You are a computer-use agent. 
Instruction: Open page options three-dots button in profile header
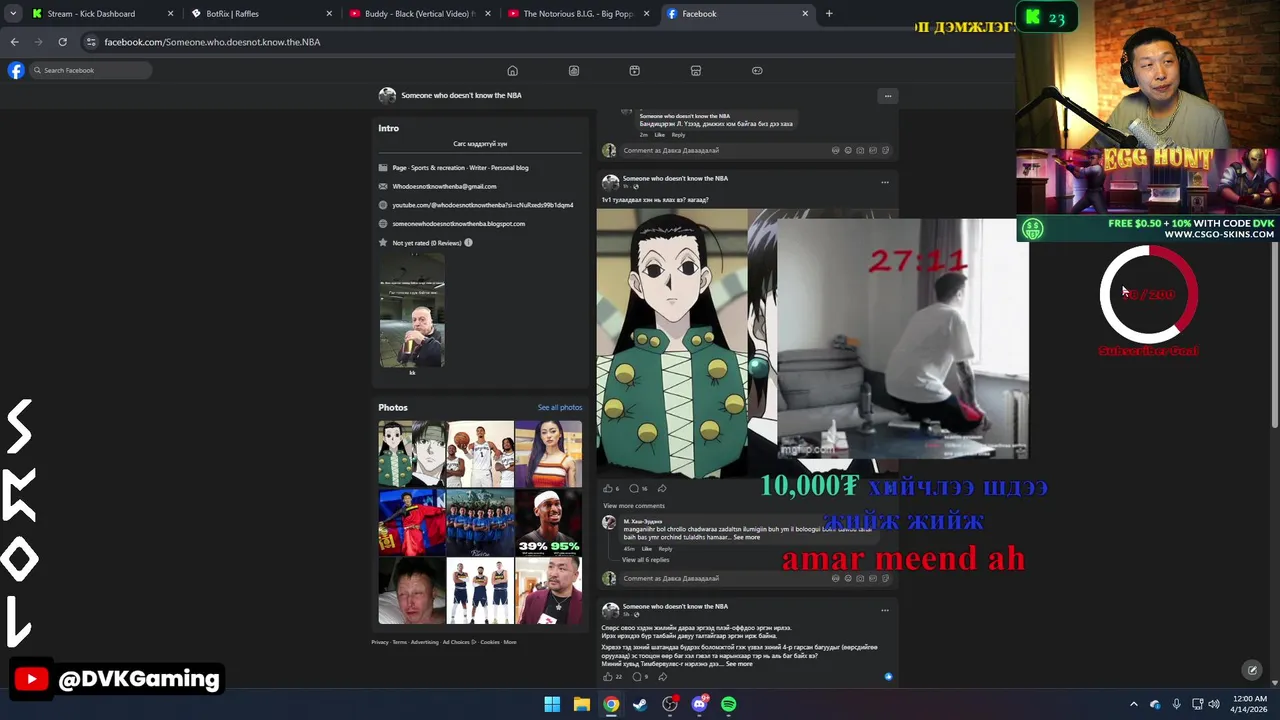tap(887, 96)
